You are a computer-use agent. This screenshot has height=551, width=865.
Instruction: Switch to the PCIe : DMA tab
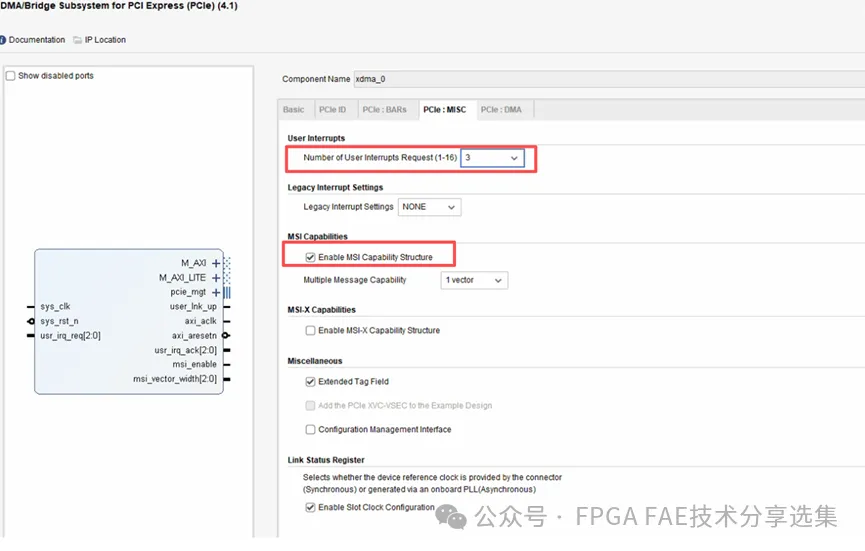(x=500, y=110)
